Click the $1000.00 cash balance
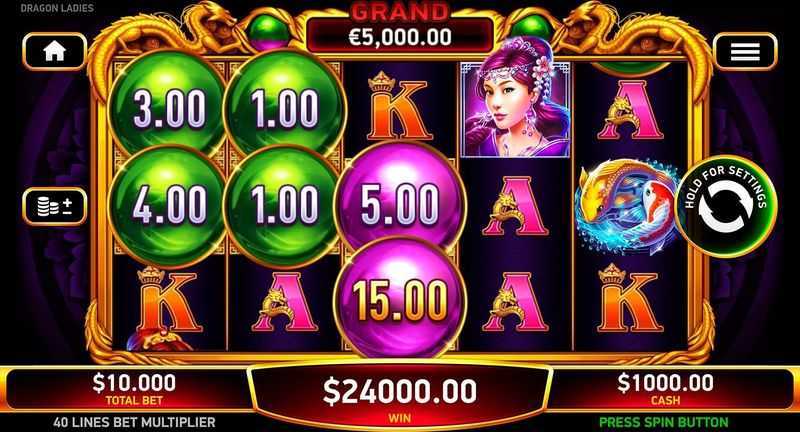 click(x=665, y=389)
